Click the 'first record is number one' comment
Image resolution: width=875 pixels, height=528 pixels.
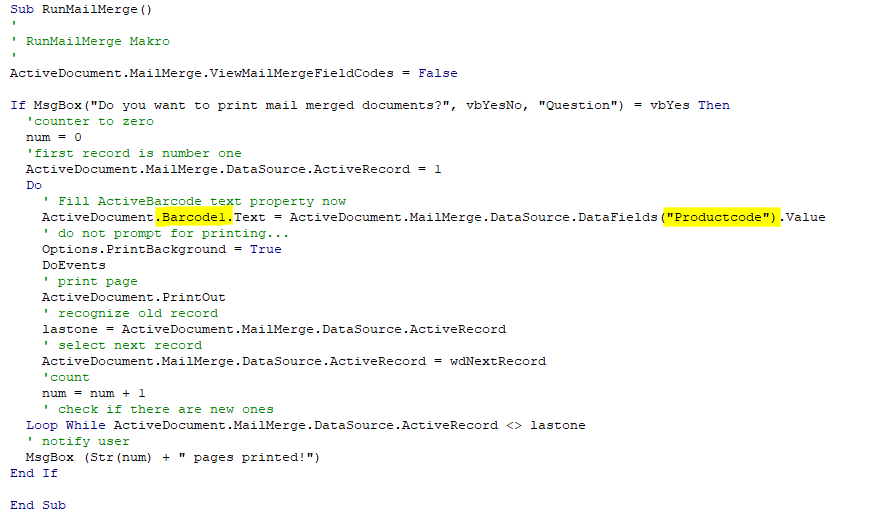tap(134, 153)
